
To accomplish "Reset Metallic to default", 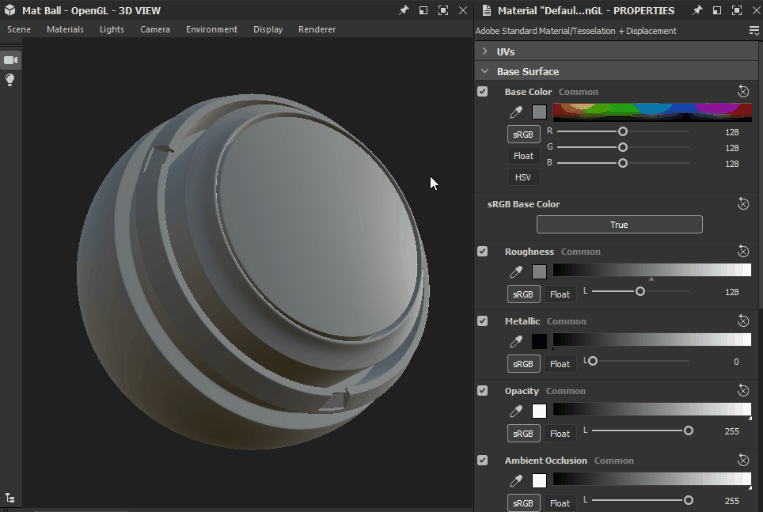I will tap(743, 320).
